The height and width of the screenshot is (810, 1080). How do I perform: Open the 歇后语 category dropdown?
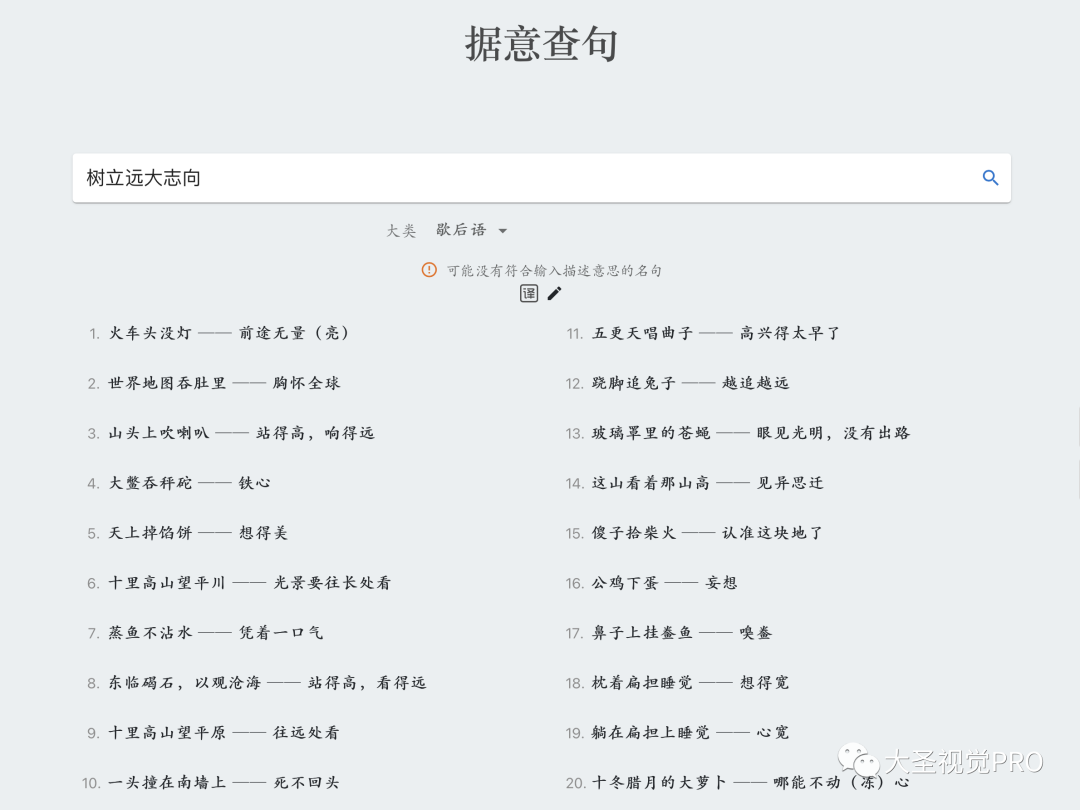tap(461, 230)
